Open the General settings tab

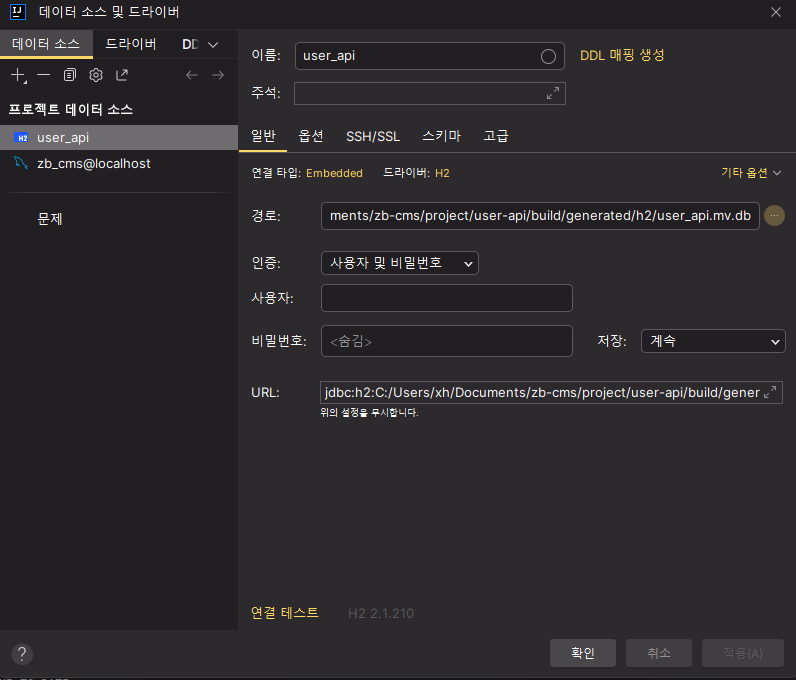(263, 136)
